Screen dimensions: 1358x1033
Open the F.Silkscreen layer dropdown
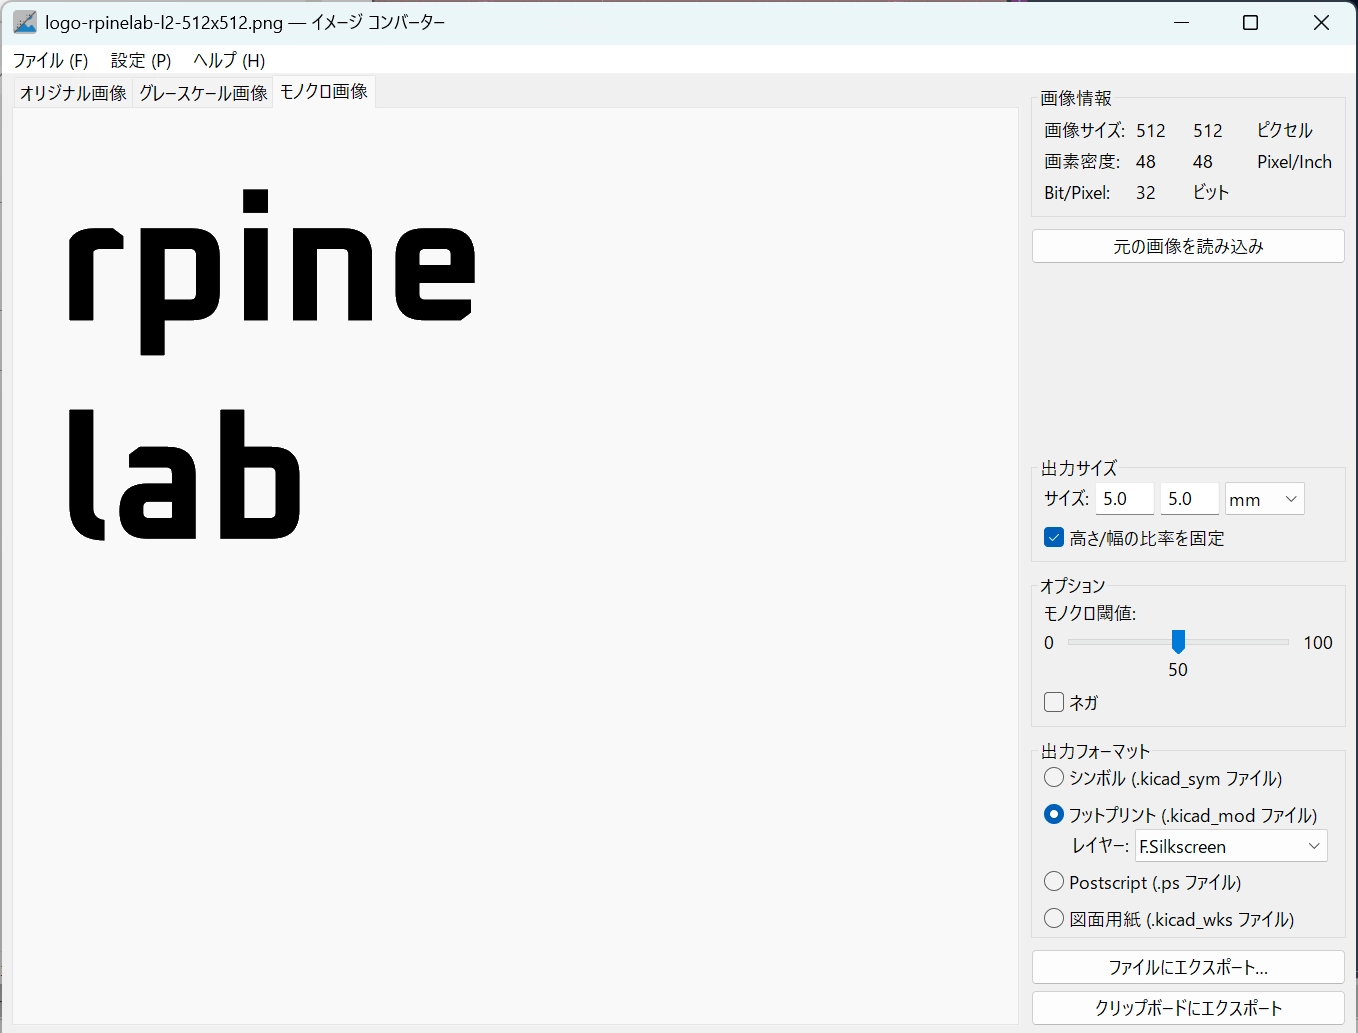[x=1231, y=846]
